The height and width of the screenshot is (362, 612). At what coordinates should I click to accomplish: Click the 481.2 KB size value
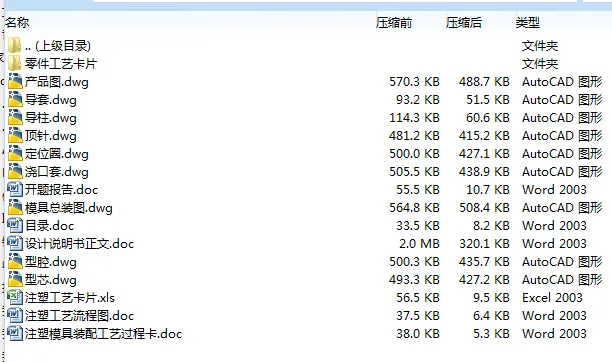point(414,136)
